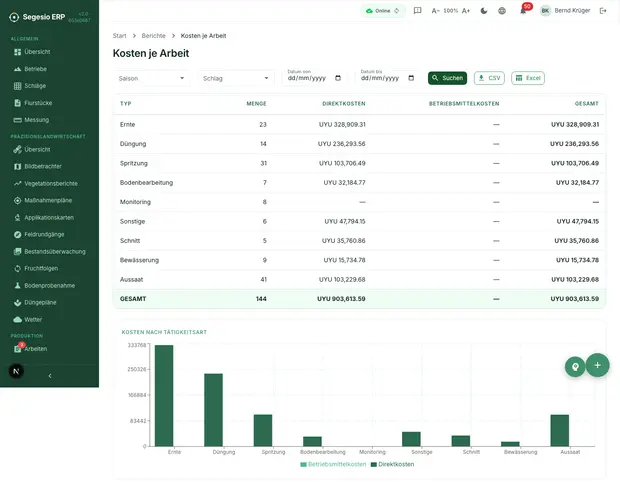The height and width of the screenshot is (490, 620).
Task: Collapse the sidebar with chevron
Action: (50, 376)
